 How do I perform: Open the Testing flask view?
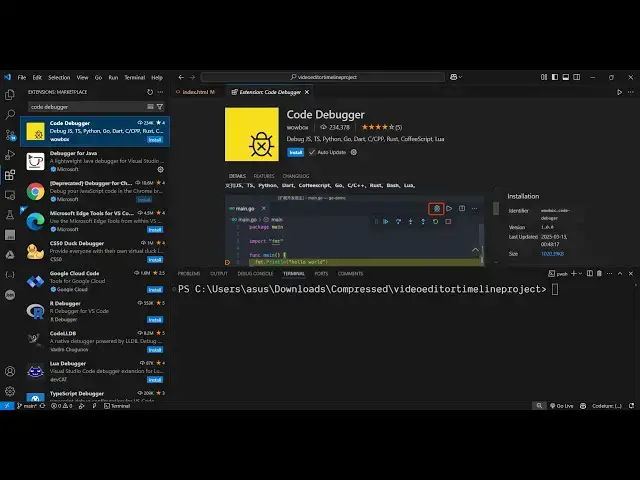pos(10,215)
